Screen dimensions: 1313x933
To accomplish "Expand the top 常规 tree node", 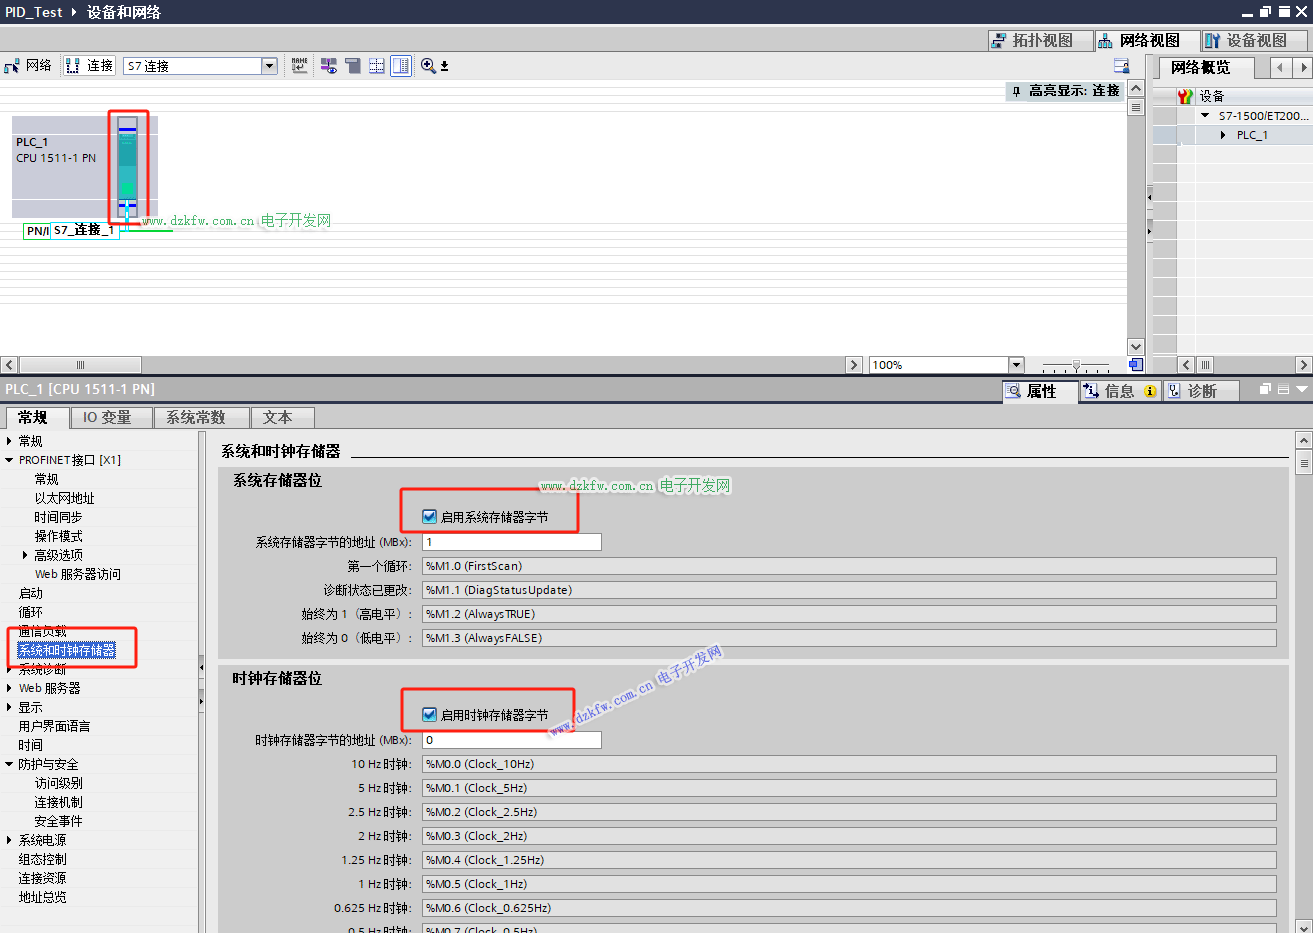I will click(x=9, y=441).
